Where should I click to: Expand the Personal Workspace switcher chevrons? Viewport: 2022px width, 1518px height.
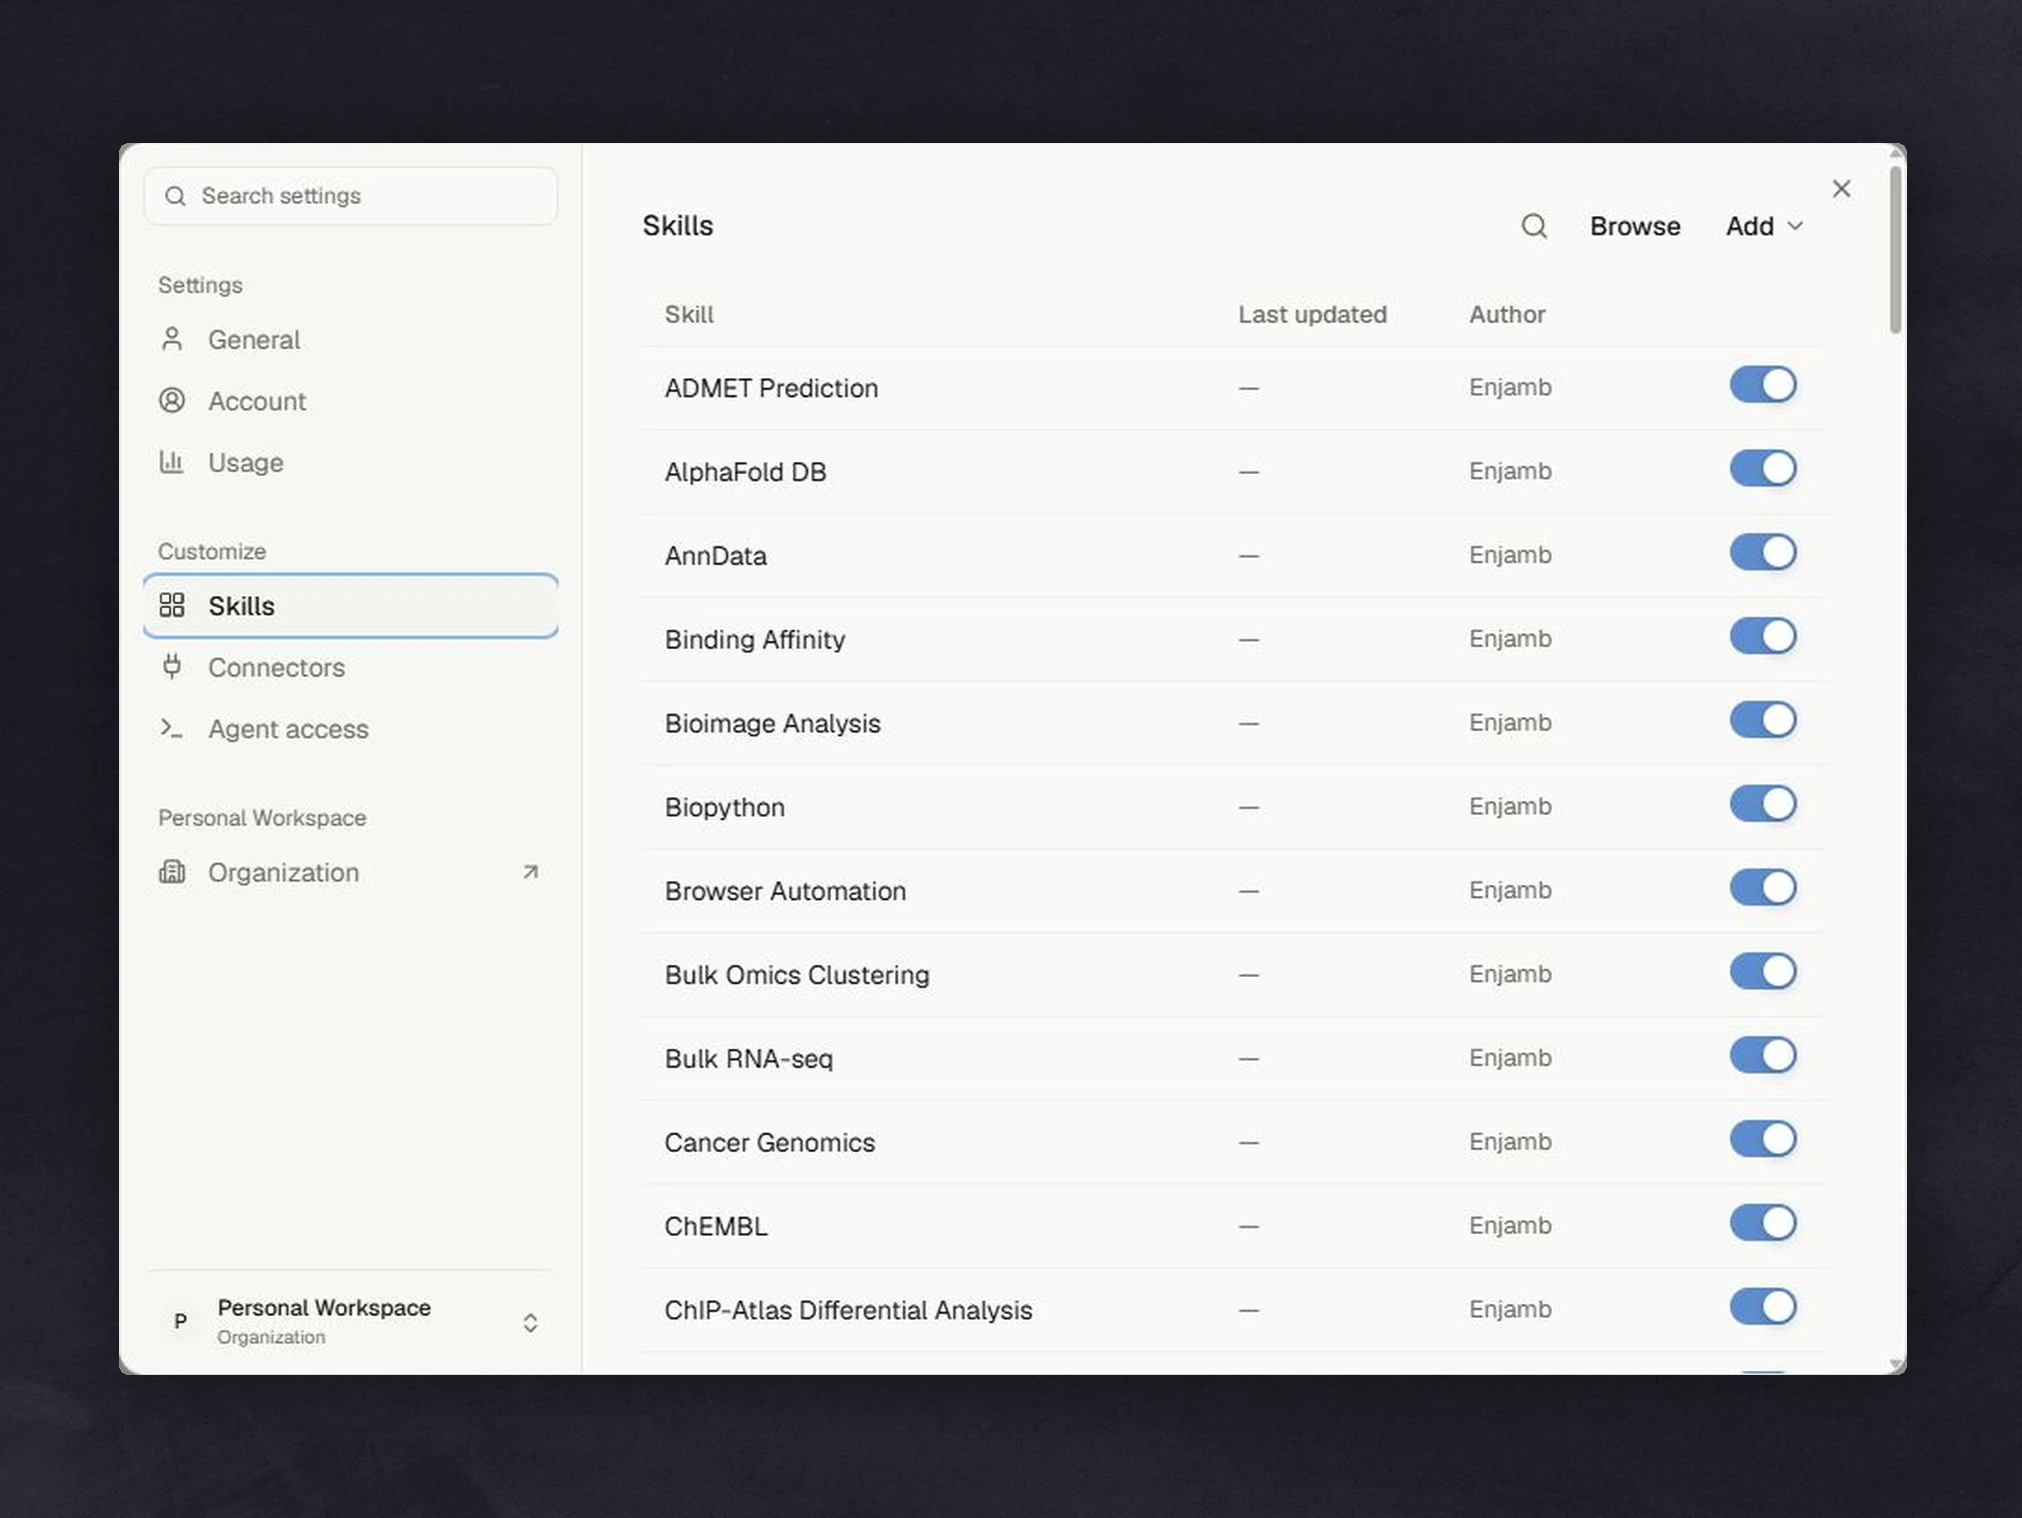530,1323
